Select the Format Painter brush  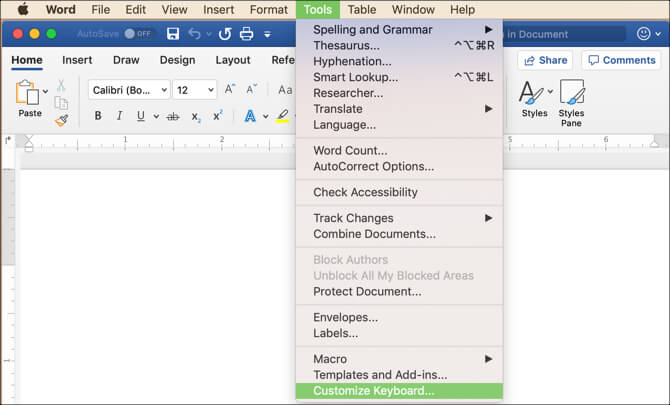tap(62, 120)
